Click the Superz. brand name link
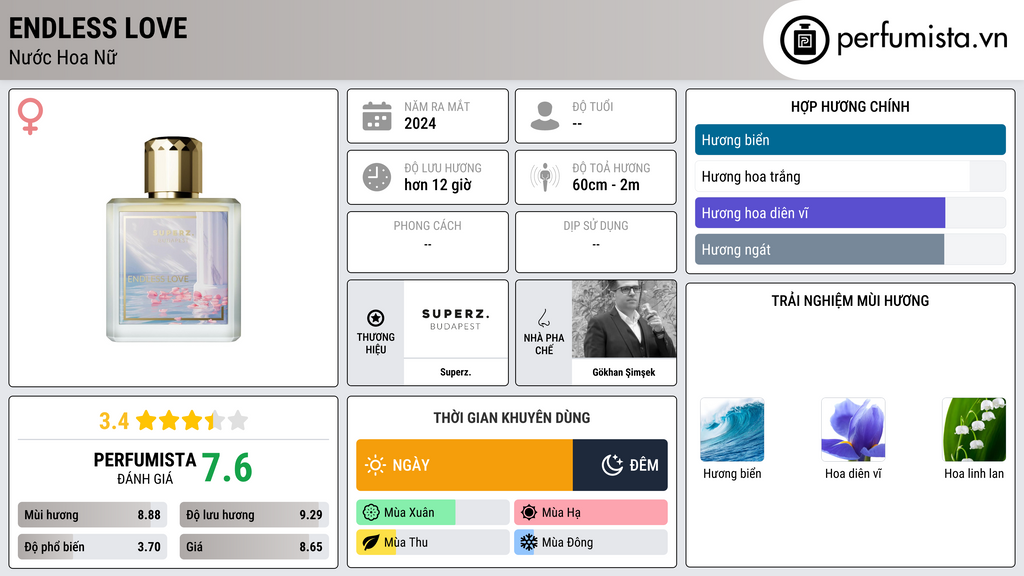This screenshot has width=1024, height=576. [455, 372]
